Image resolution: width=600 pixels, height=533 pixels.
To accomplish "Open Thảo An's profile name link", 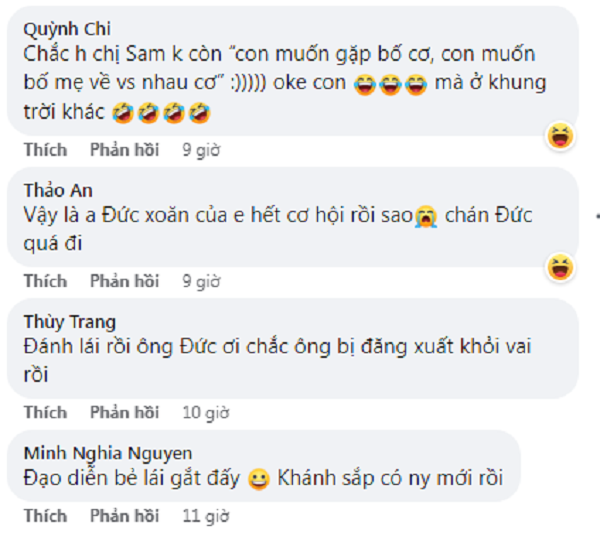I will [x=51, y=190].
